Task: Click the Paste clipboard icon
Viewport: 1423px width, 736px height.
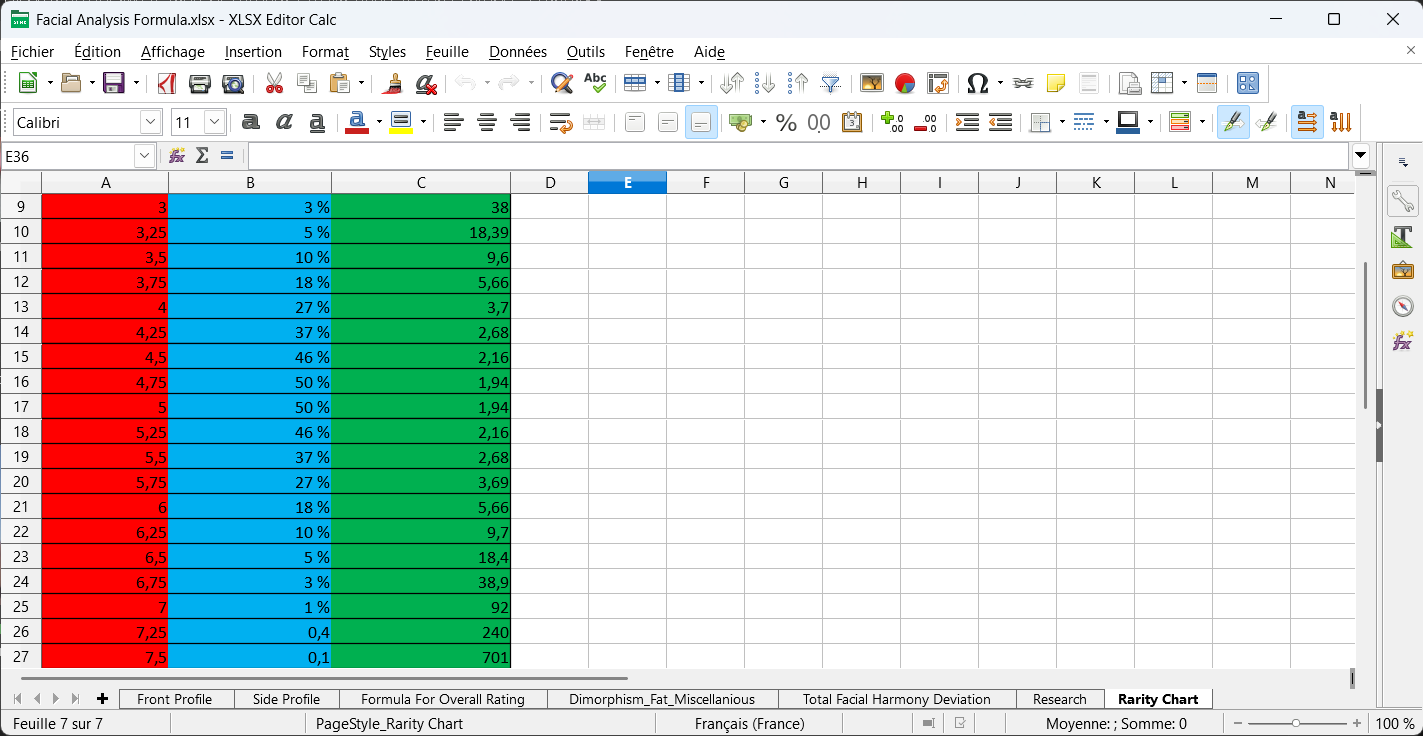Action: [x=340, y=83]
